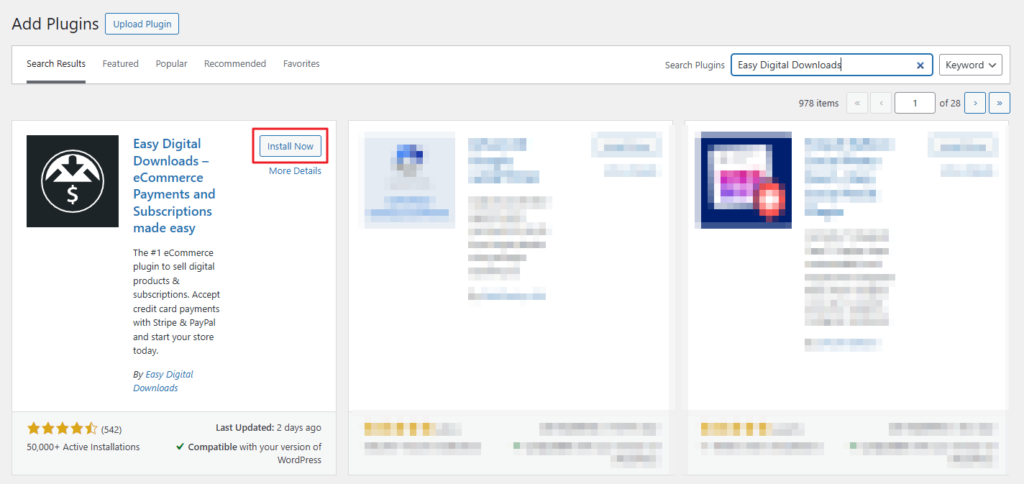Click the (542) ratings count
The image size is (1024, 484).
click(x=112, y=430)
